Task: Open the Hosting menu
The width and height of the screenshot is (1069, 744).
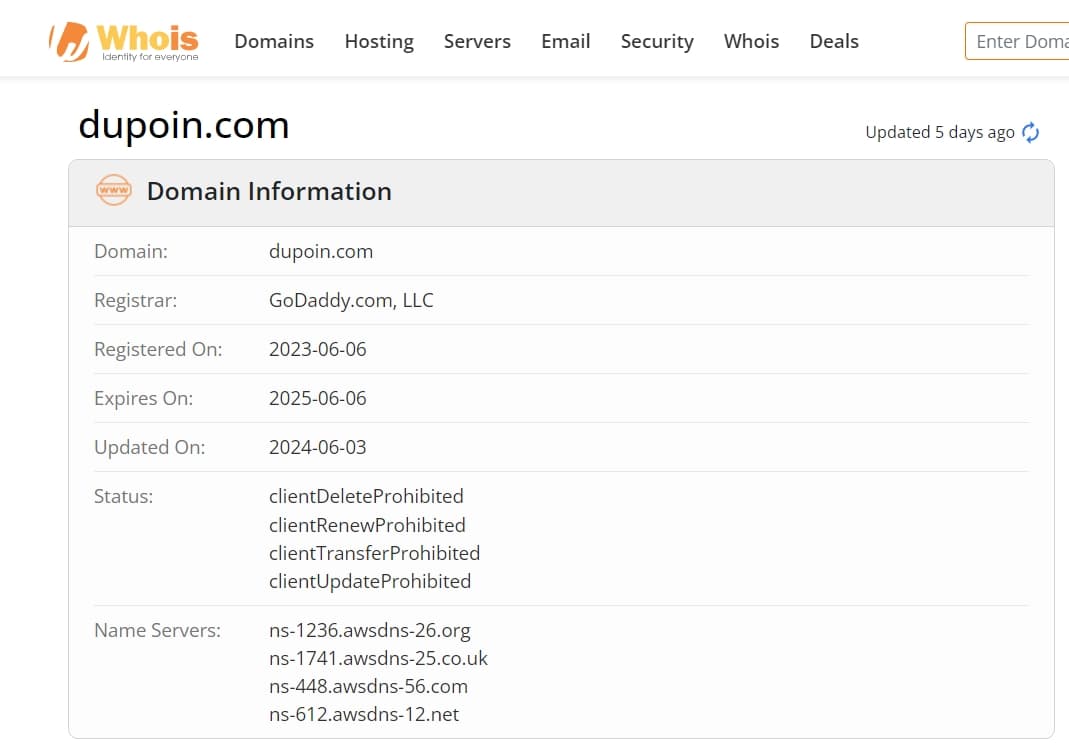Action: pos(379,42)
